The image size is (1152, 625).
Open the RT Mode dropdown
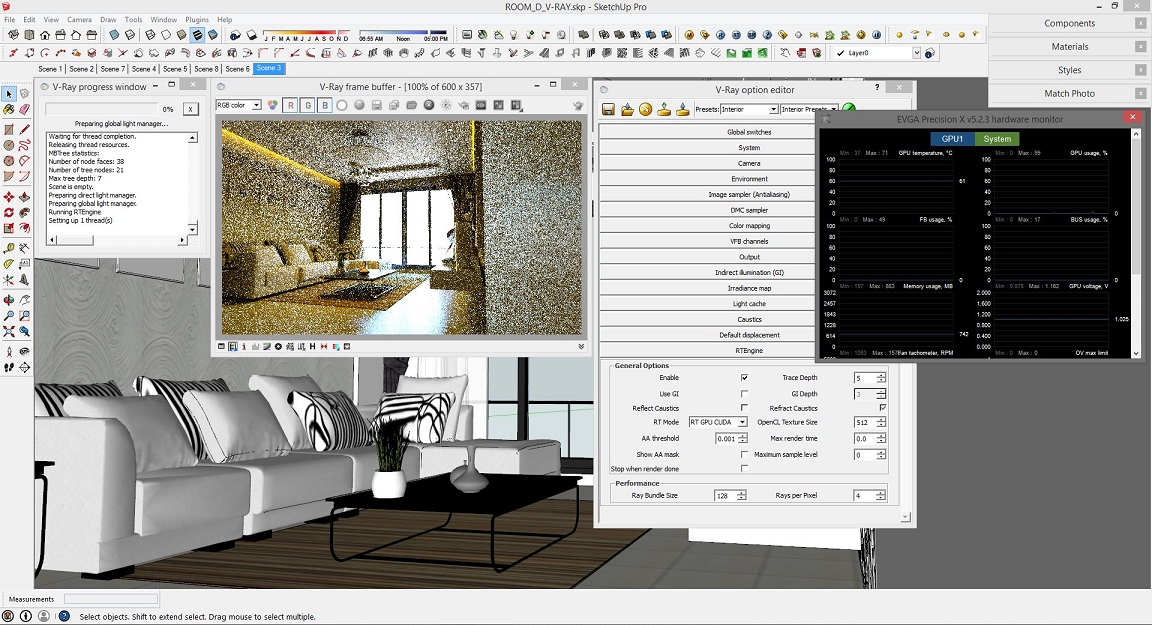coord(717,423)
